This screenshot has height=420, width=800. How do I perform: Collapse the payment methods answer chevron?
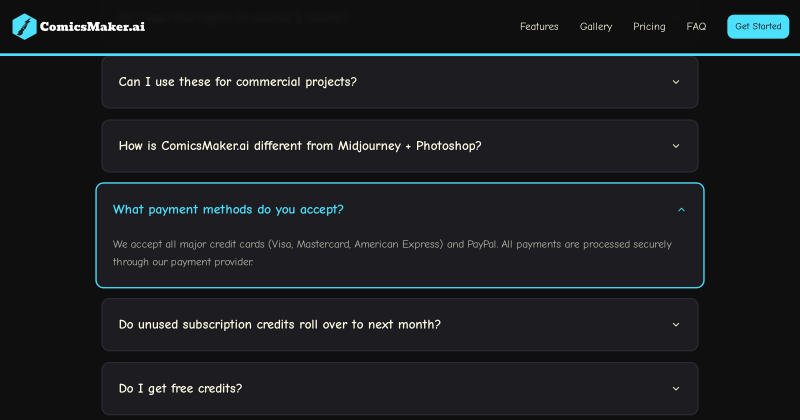click(681, 210)
